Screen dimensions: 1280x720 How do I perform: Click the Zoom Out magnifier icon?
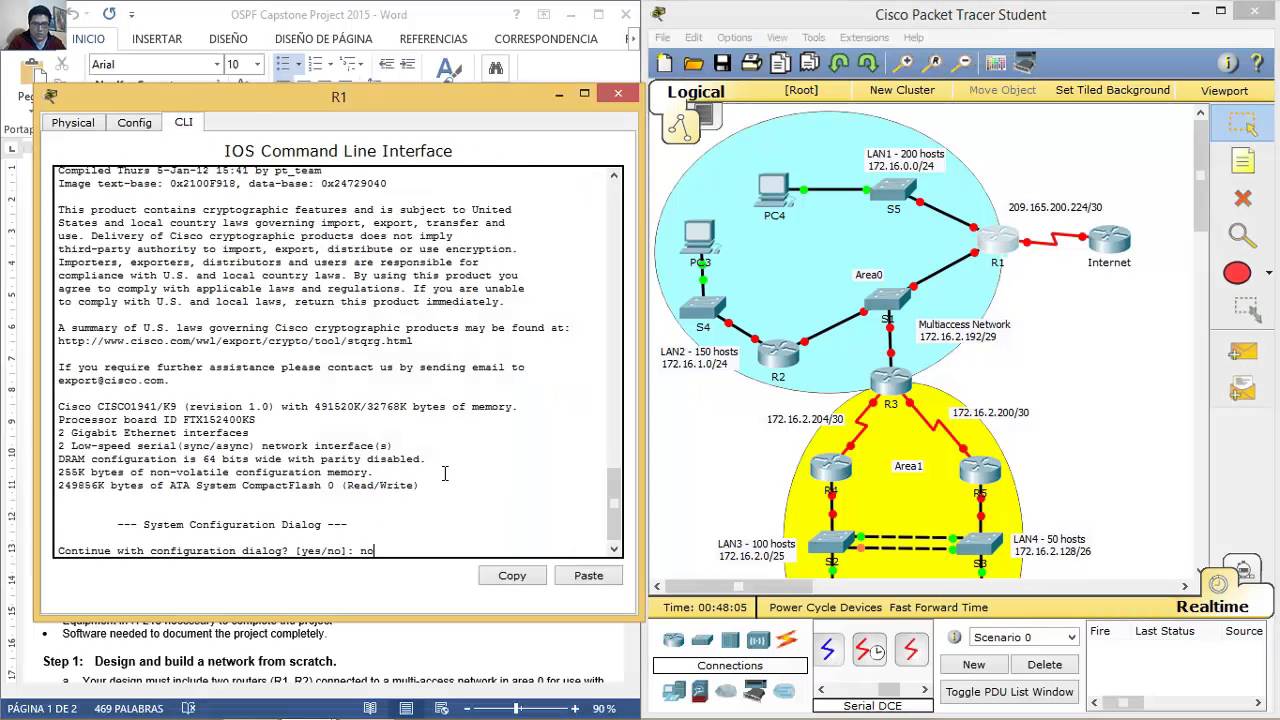point(961,63)
